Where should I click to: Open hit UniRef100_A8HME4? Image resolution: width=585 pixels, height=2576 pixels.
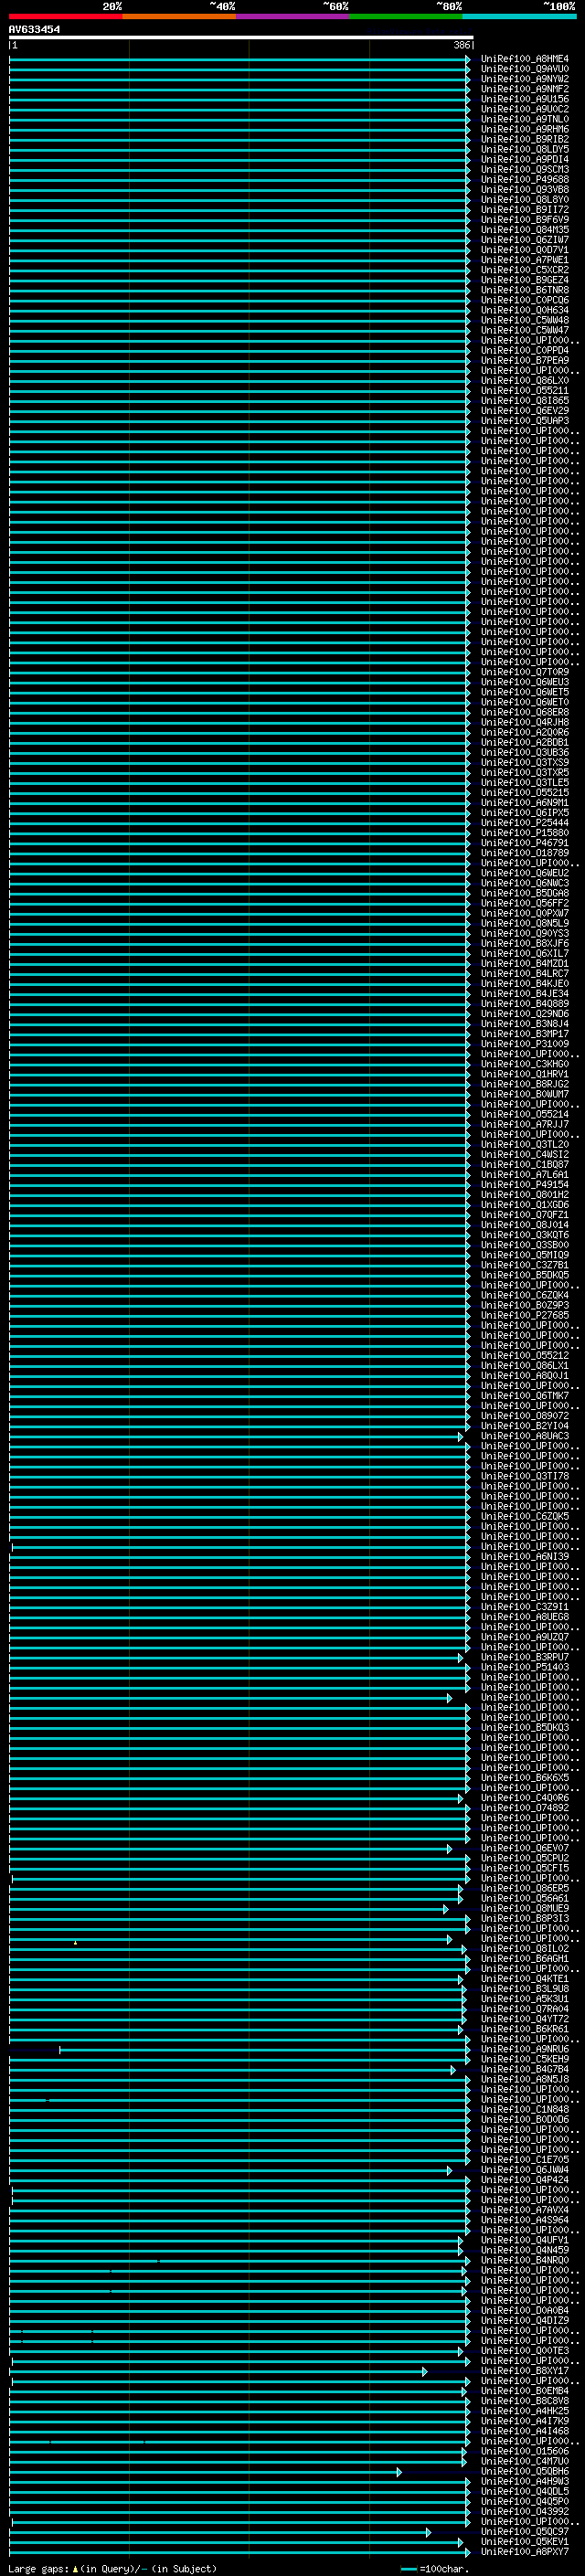point(524,59)
